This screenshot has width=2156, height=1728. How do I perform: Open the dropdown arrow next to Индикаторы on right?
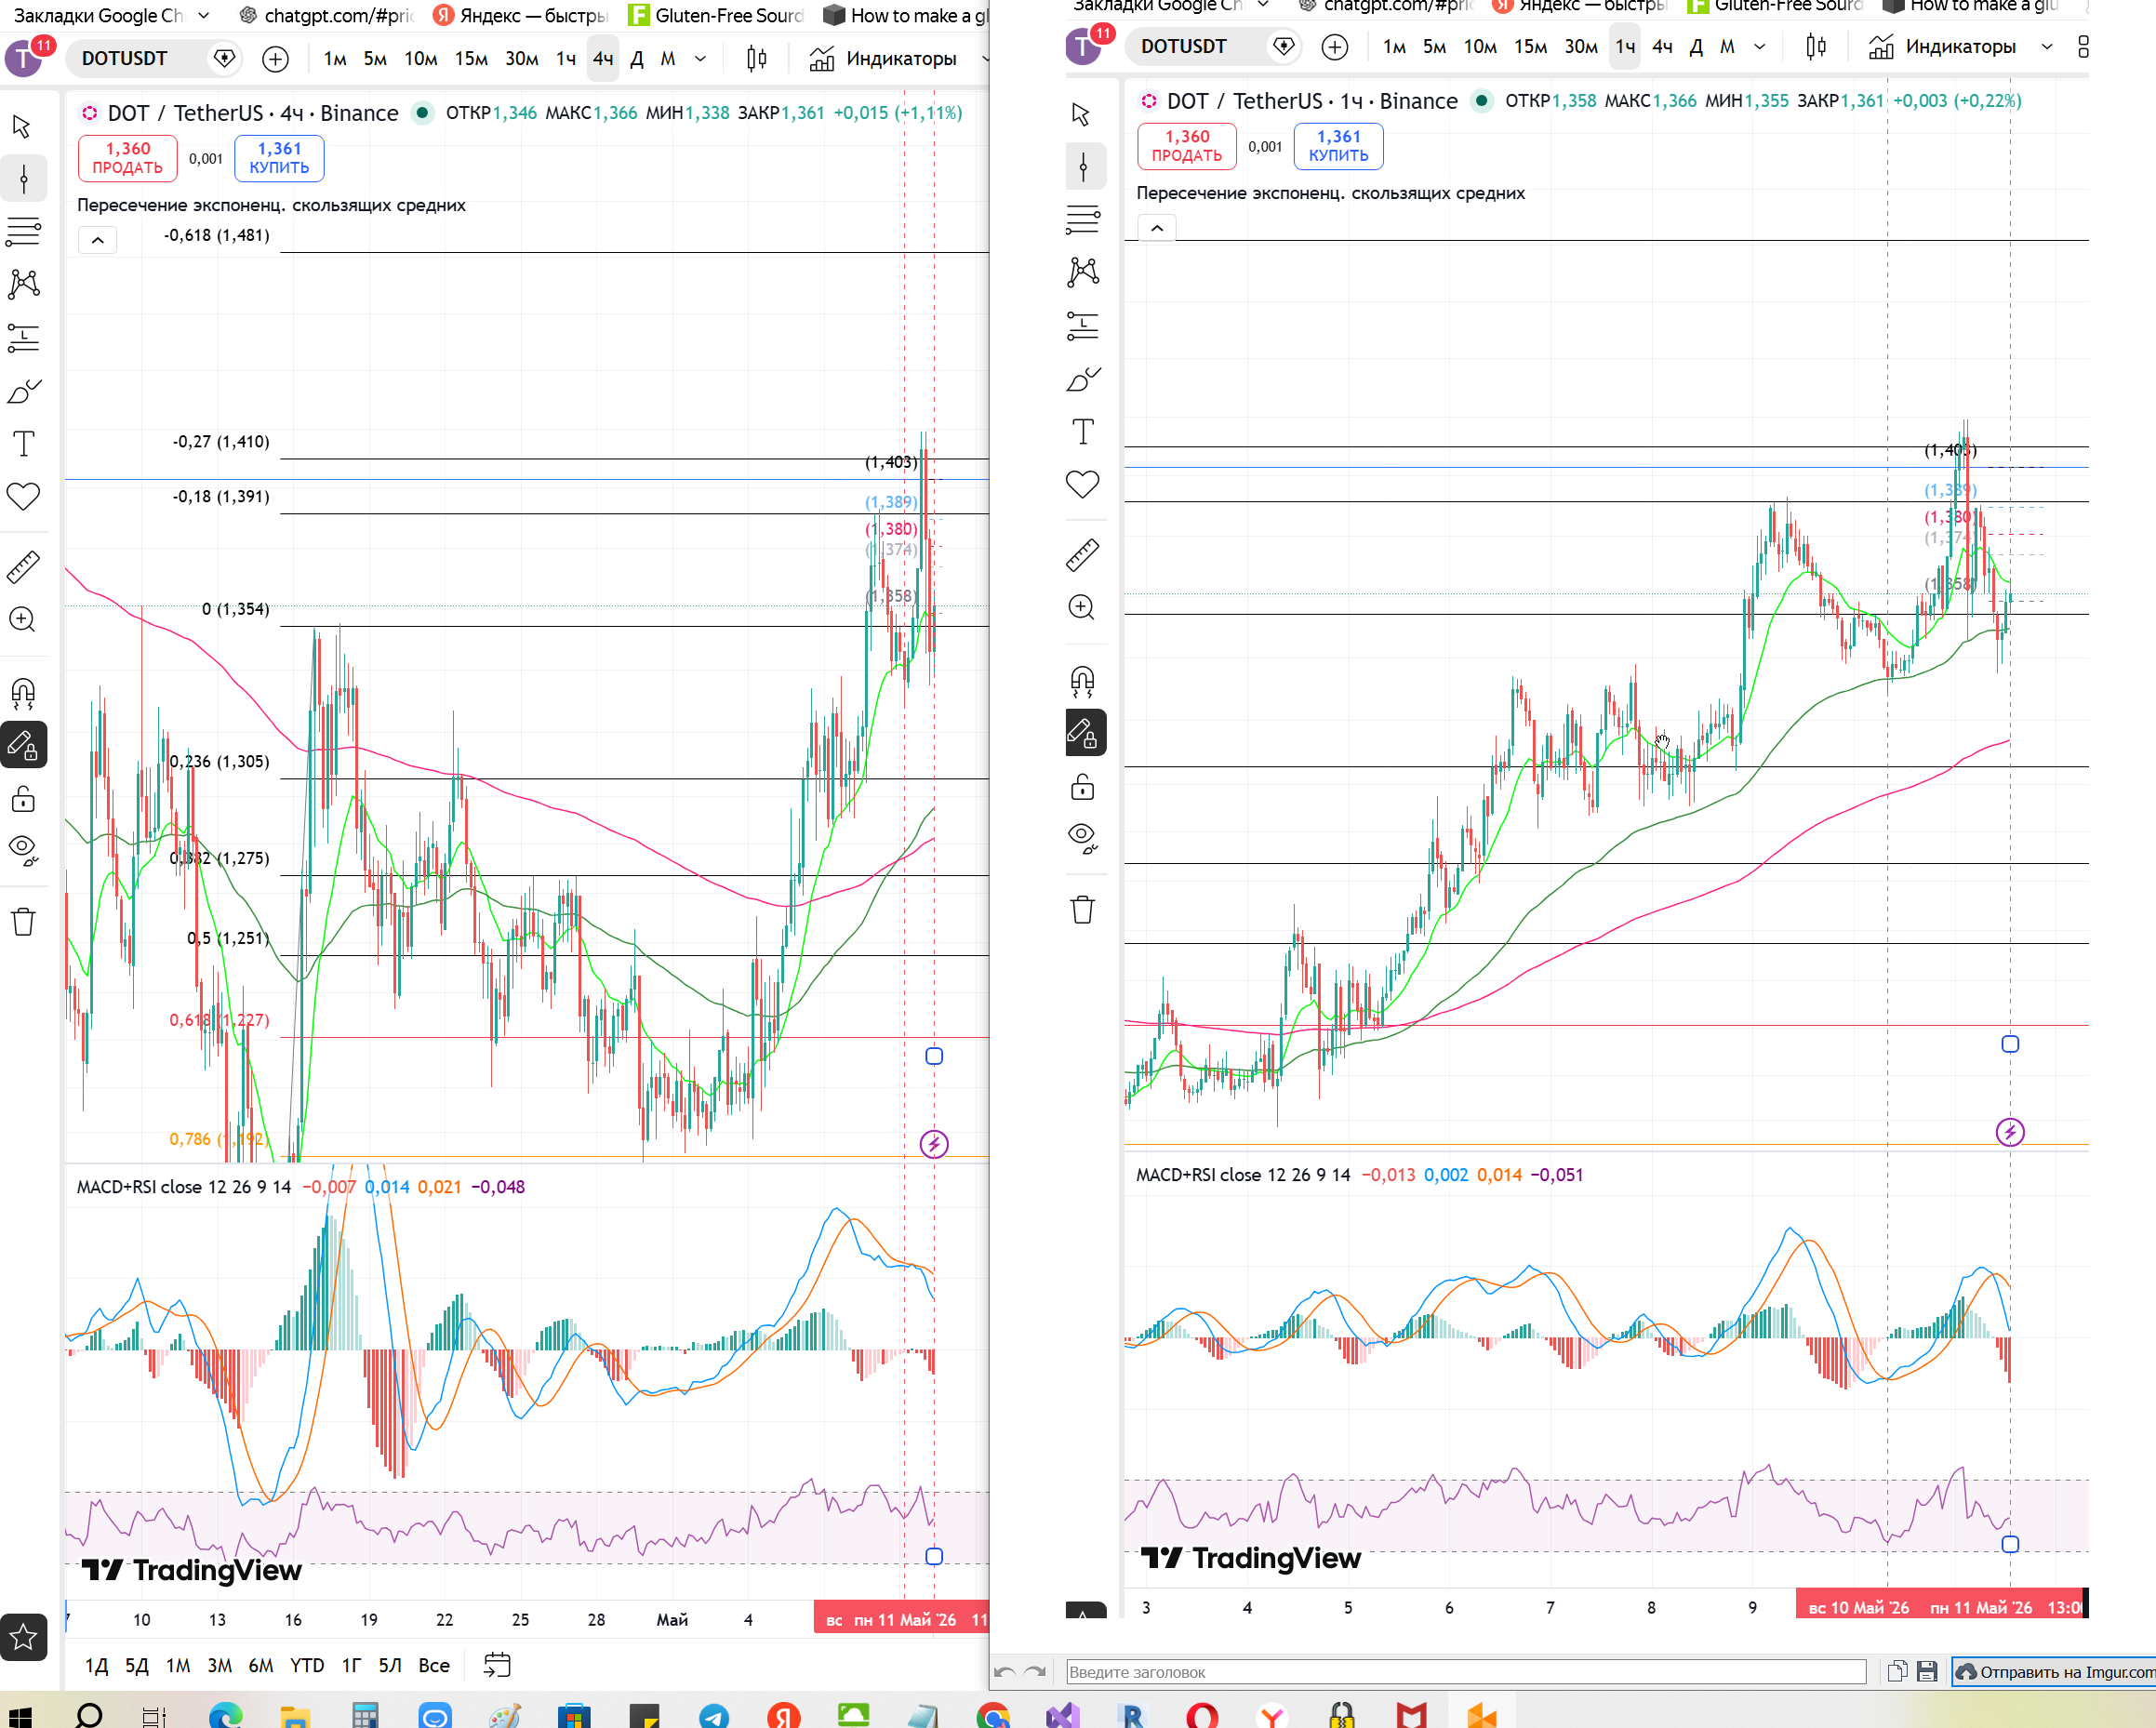coord(2047,46)
